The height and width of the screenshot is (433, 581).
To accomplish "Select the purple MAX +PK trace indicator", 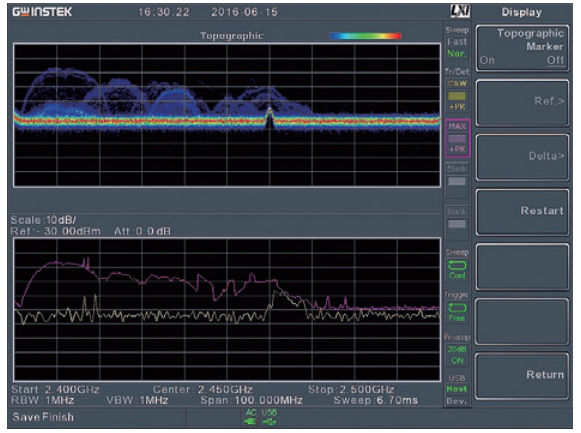I will (x=457, y=138).
